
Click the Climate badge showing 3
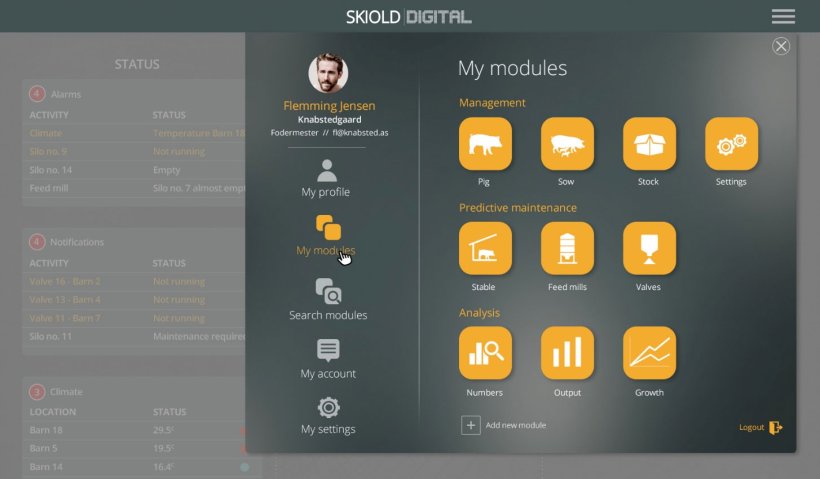(x=37, y=392)
